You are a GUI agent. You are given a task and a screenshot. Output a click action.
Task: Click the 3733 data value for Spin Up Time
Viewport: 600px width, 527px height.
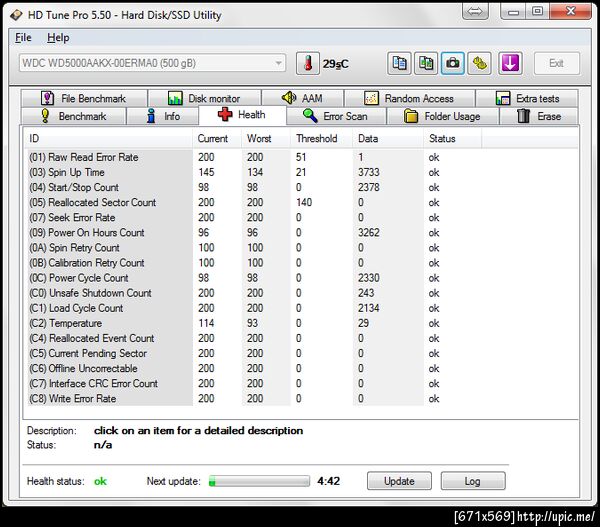[368, 172]
